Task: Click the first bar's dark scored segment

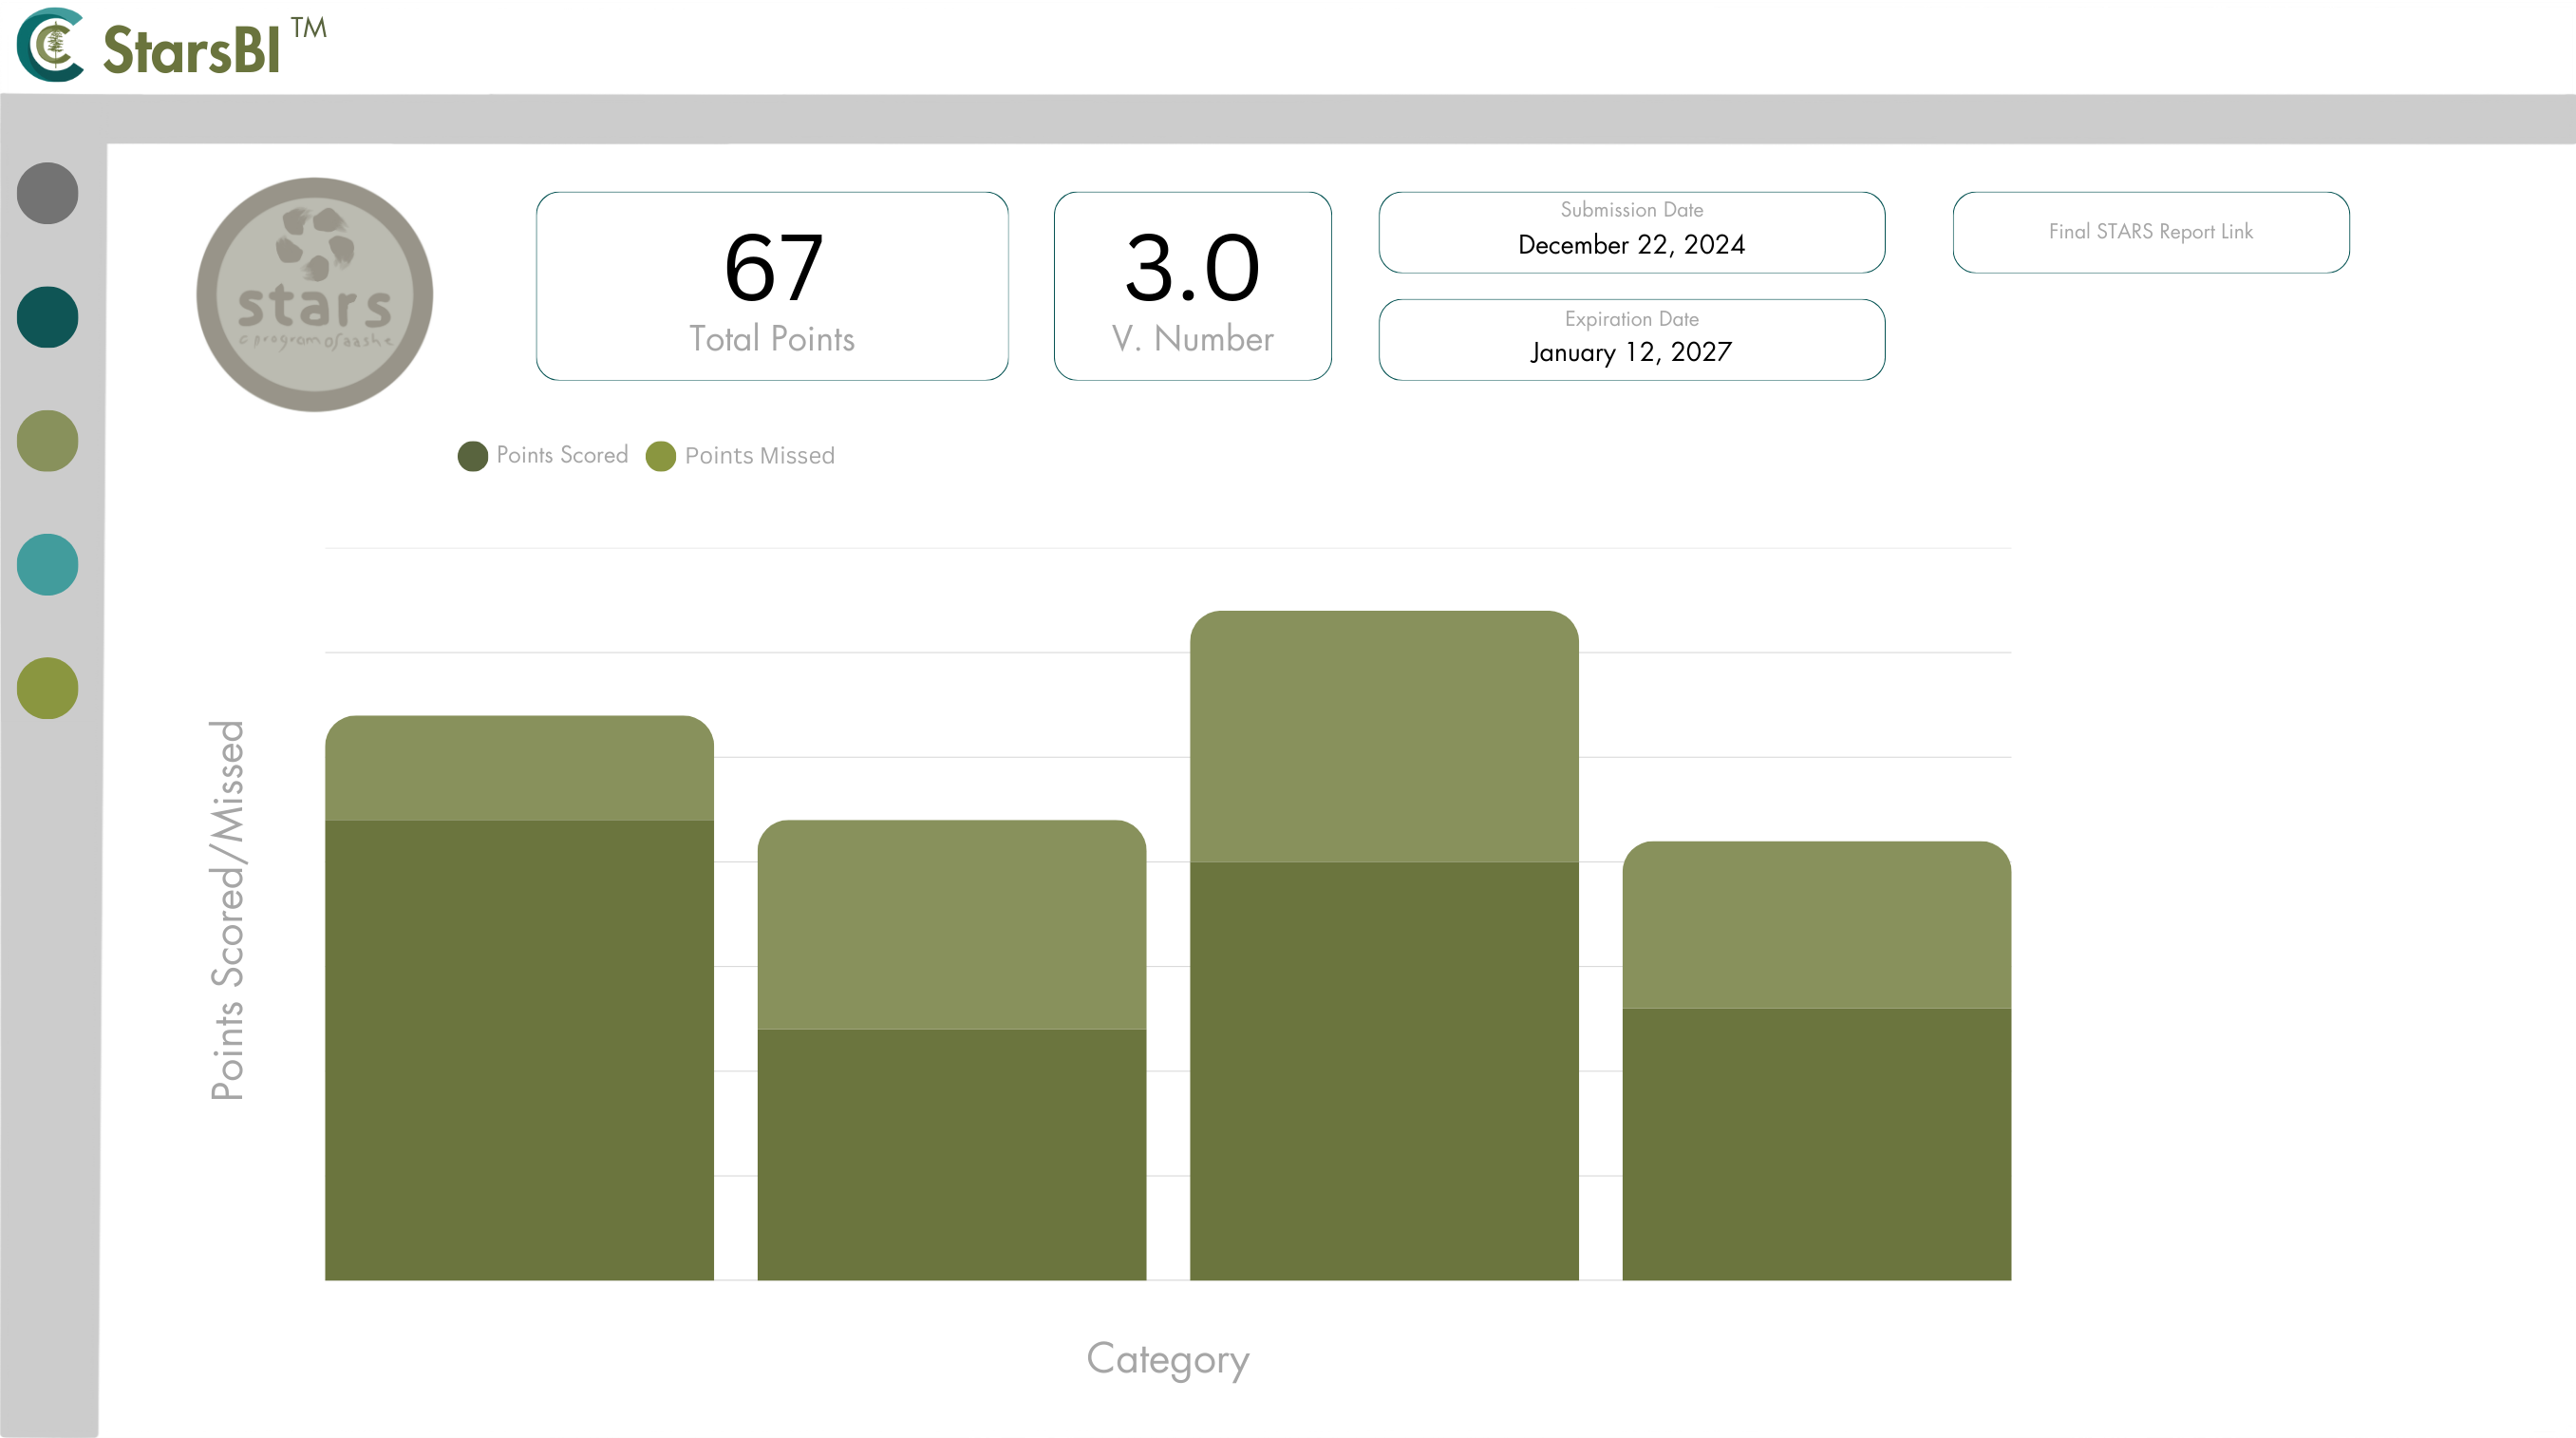Action: pos(519,1050)
